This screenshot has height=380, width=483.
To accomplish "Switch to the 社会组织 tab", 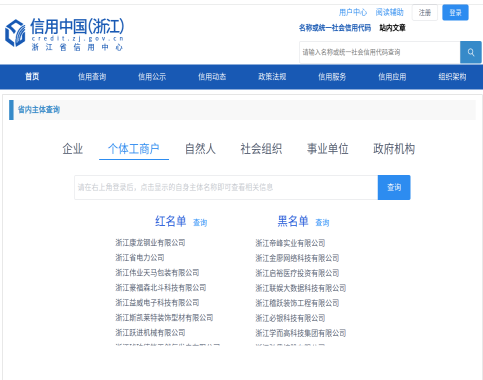I will [261, 149].
